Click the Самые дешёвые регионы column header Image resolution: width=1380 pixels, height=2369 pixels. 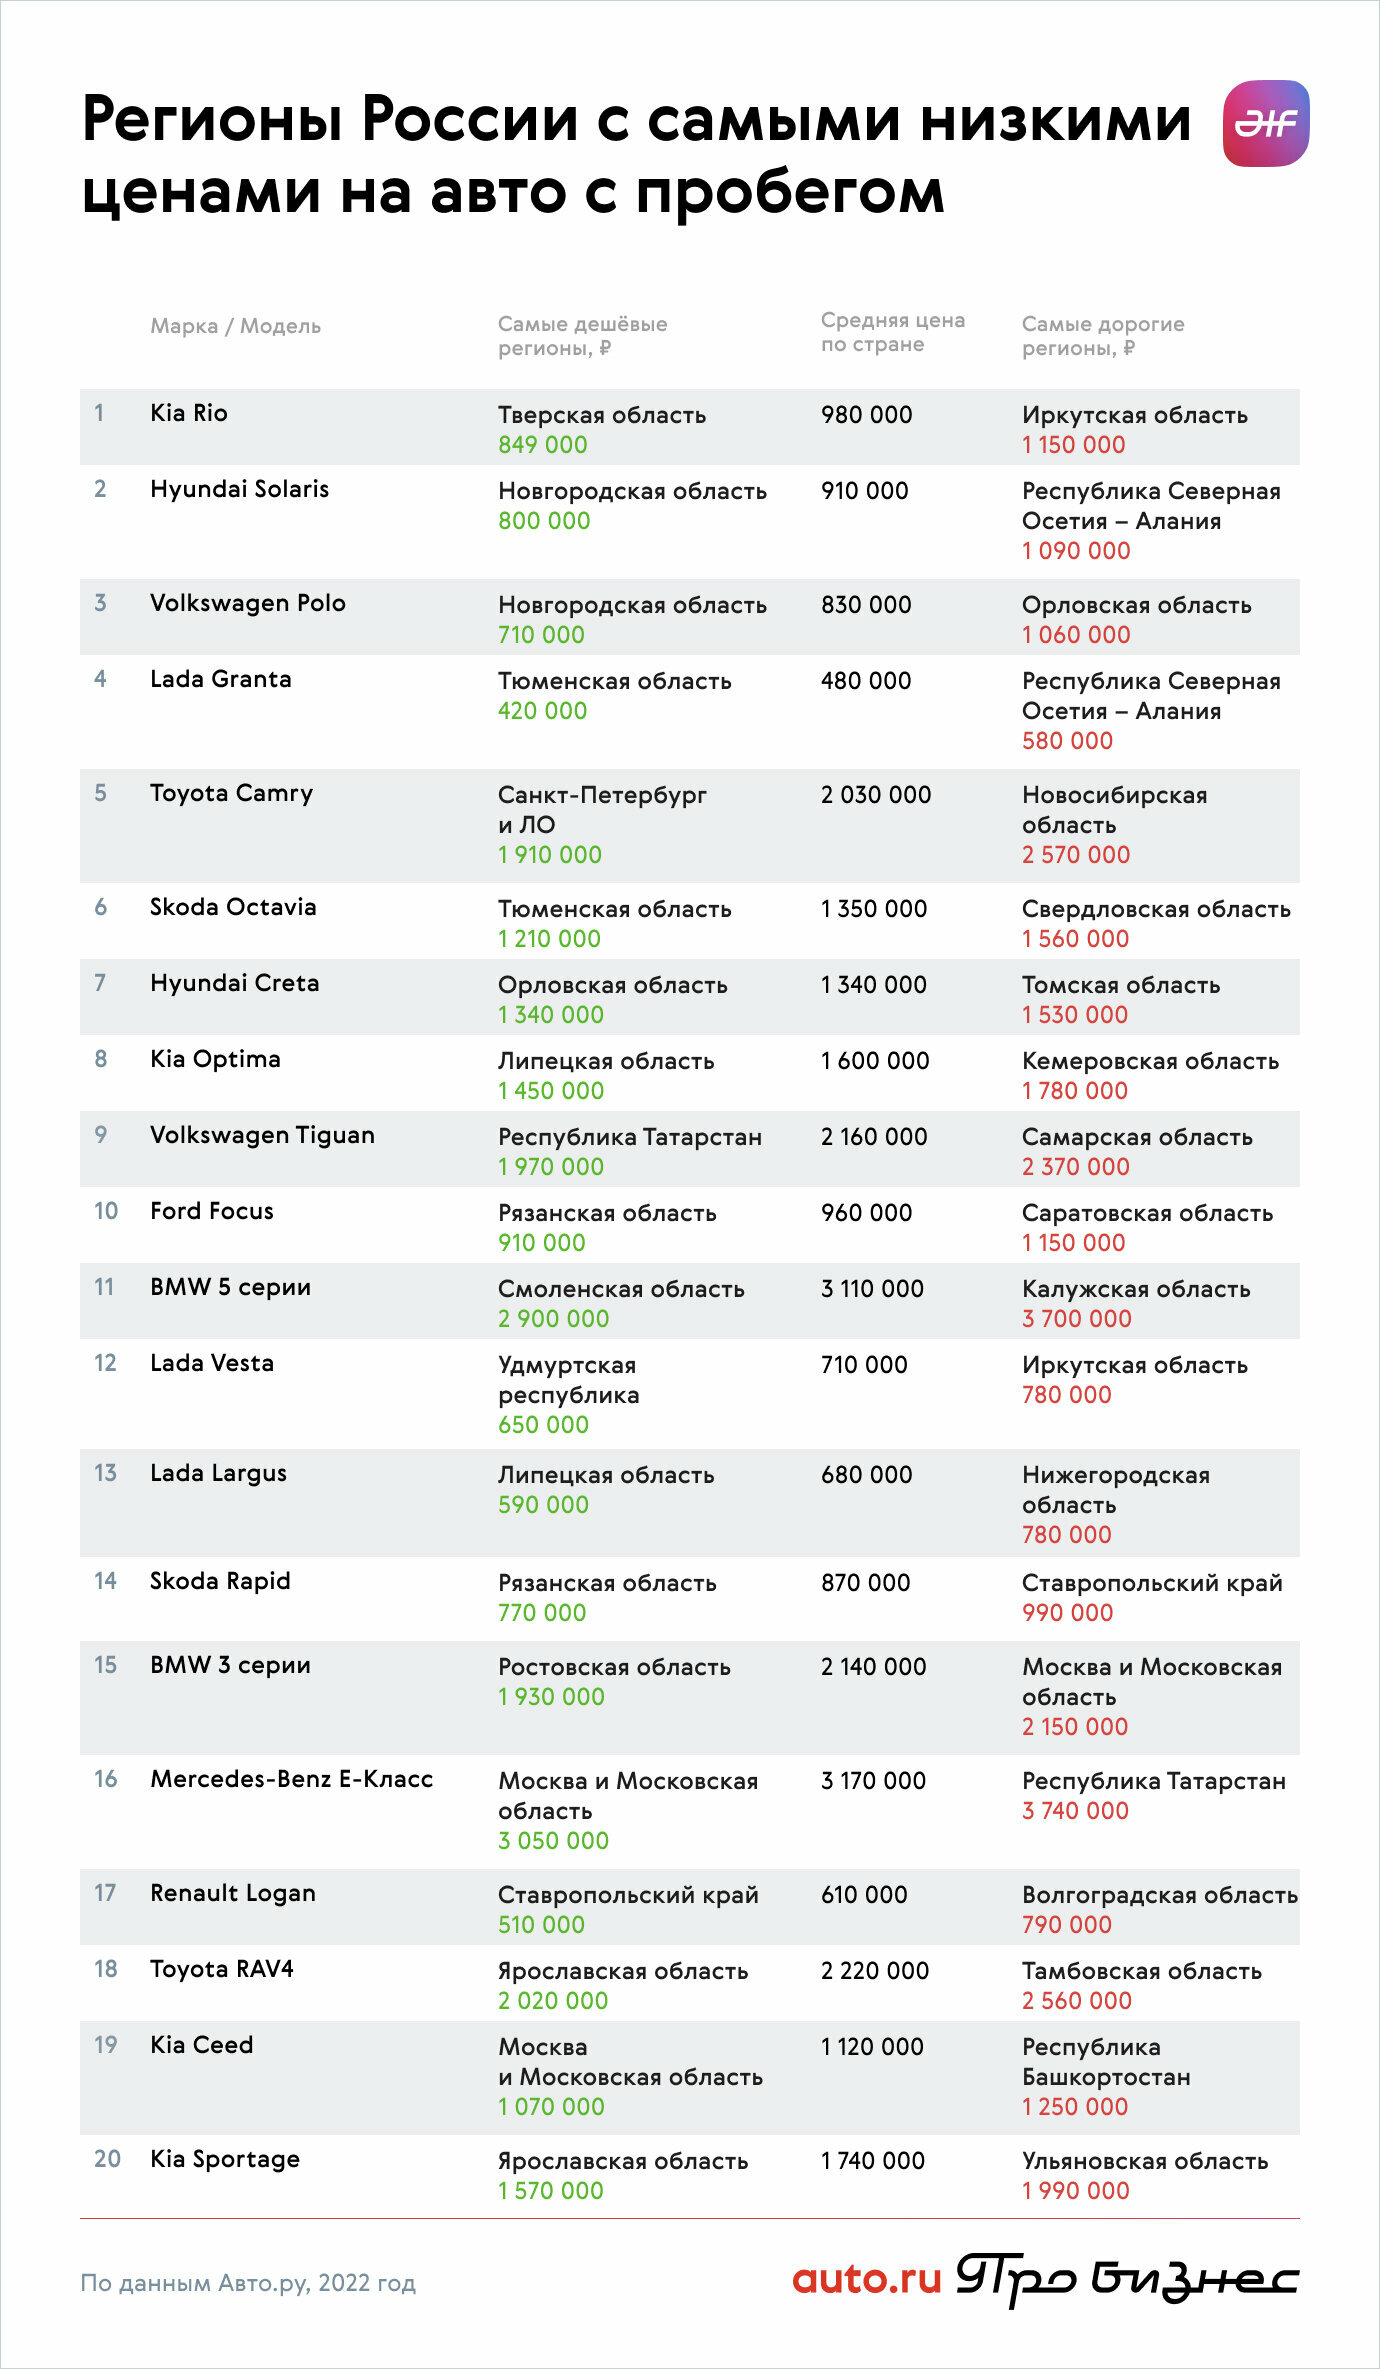click(582, 336)
